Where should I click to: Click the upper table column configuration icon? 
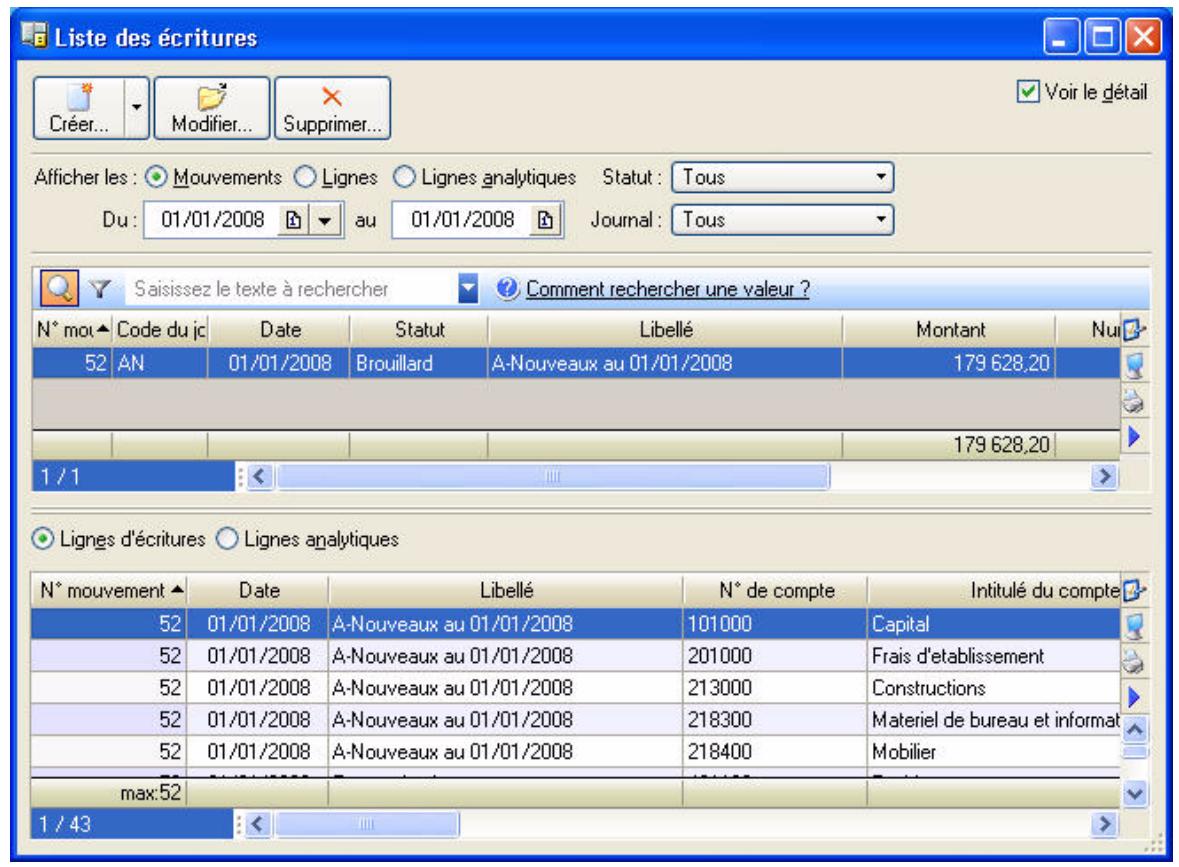click(x=1134, y=329)
